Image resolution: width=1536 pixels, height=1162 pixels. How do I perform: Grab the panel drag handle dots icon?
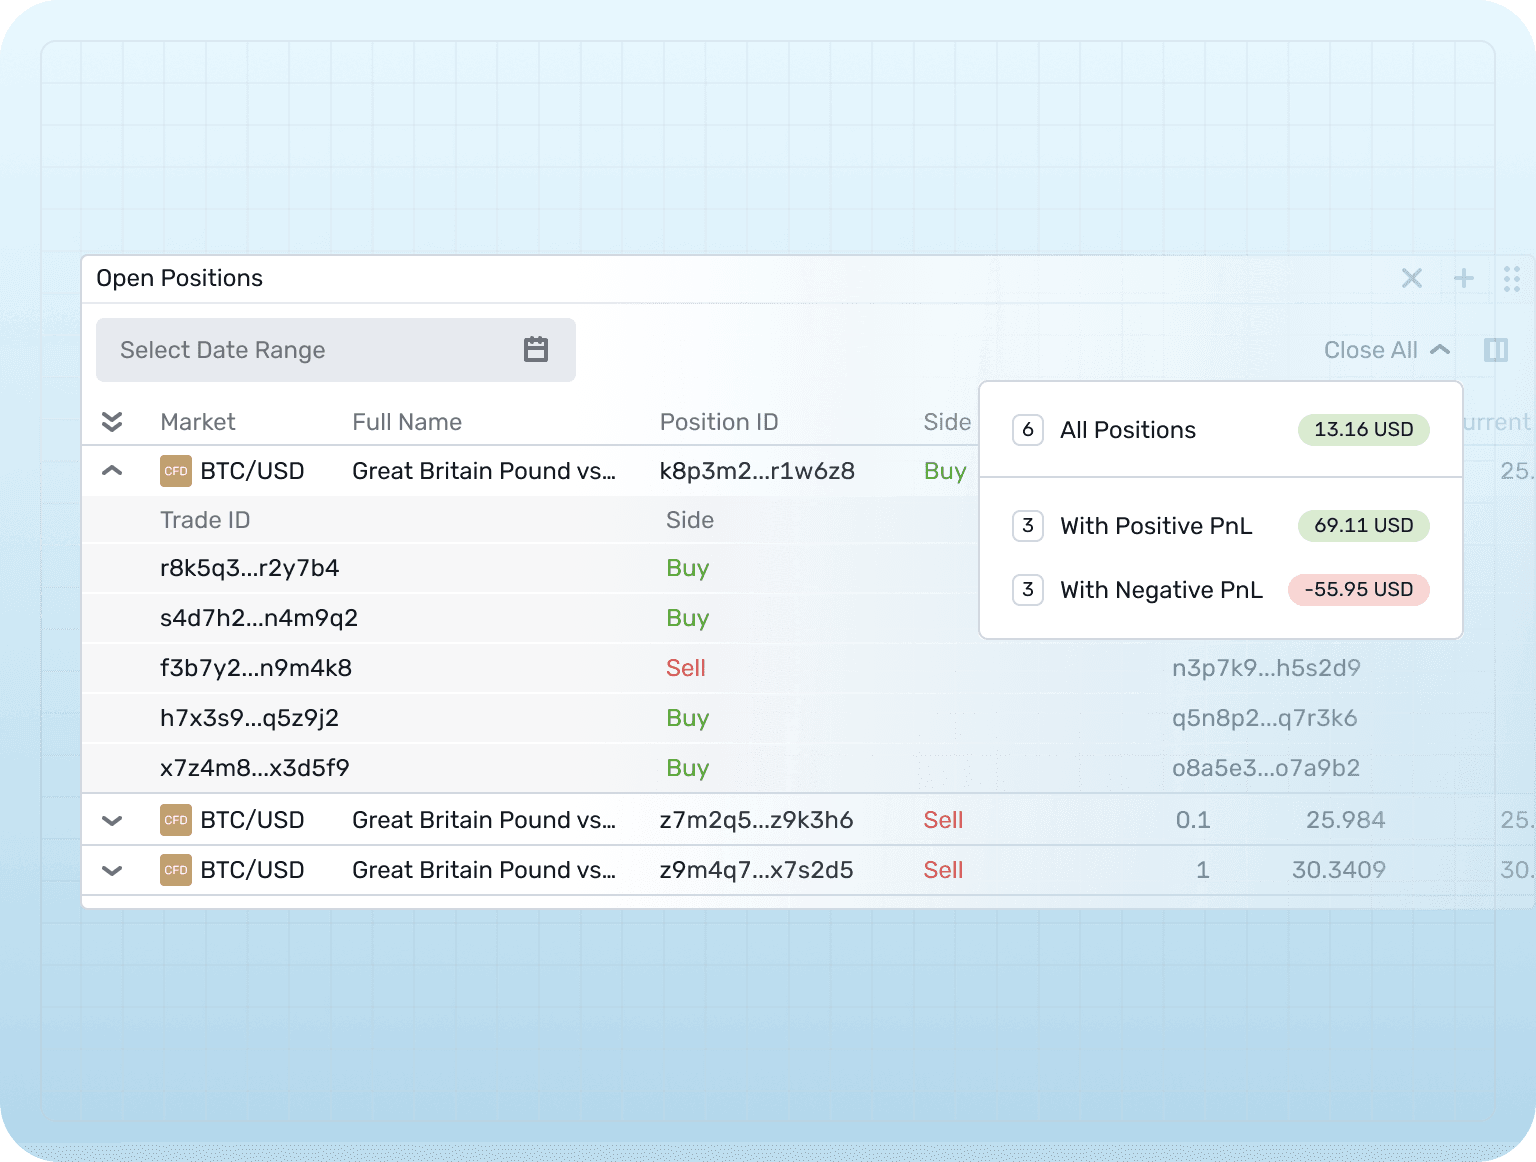[1512, 278]
